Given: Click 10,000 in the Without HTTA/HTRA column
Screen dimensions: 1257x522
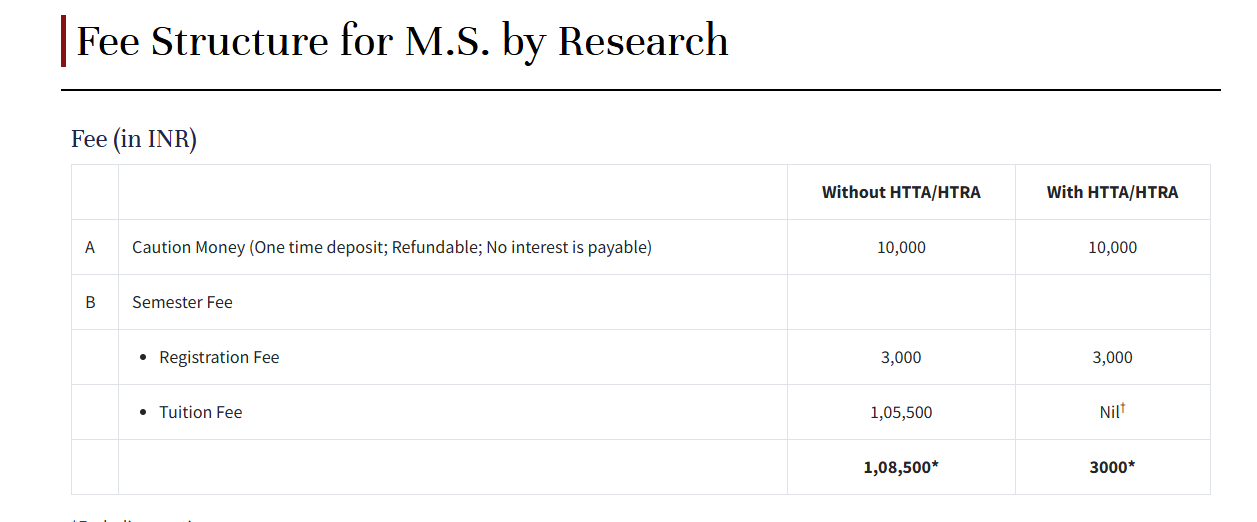Looking at the screenshot, I should tap(901, 247).
